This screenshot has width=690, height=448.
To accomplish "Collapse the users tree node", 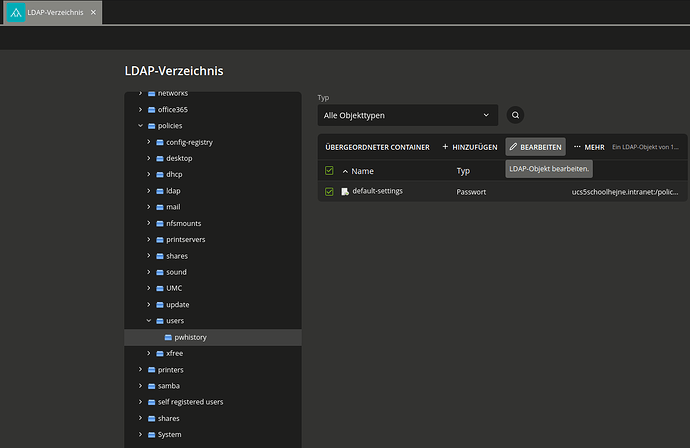I will [x=149, y=321].
